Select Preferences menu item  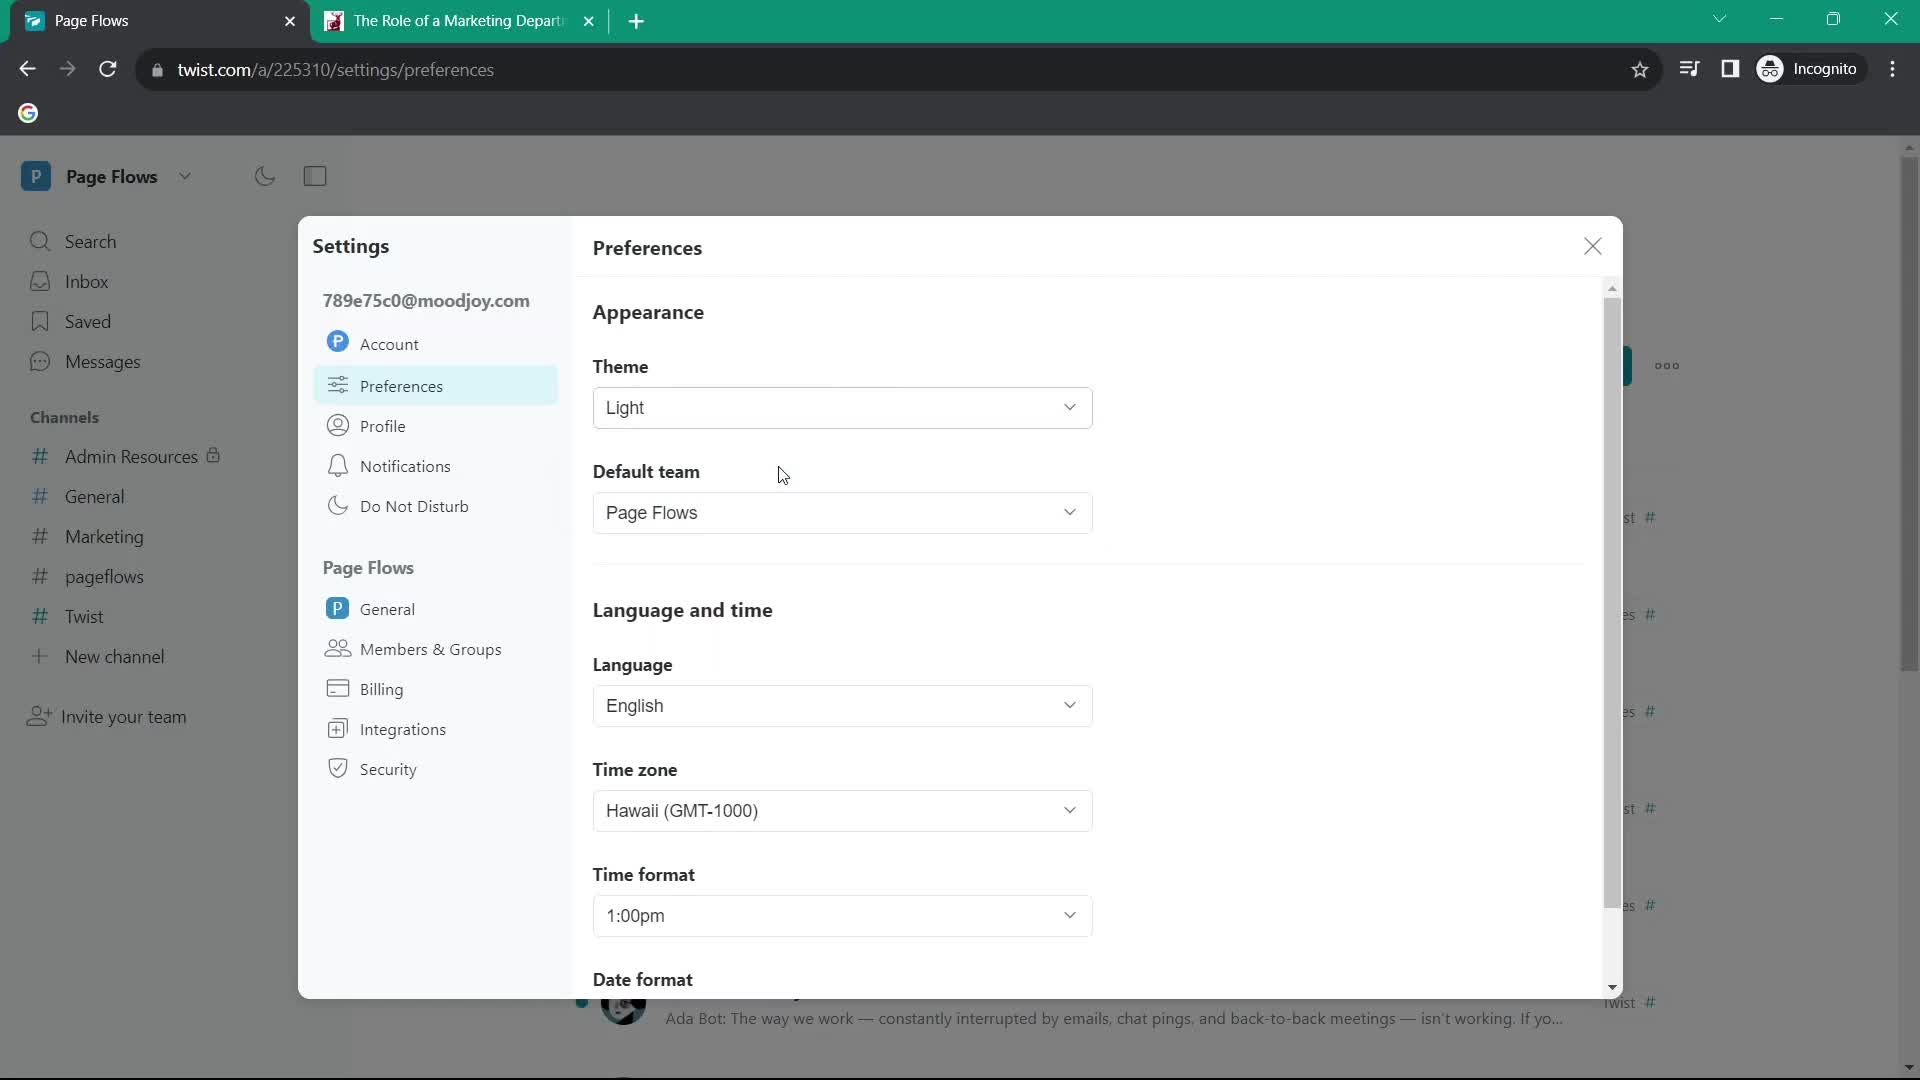(402, 386)
